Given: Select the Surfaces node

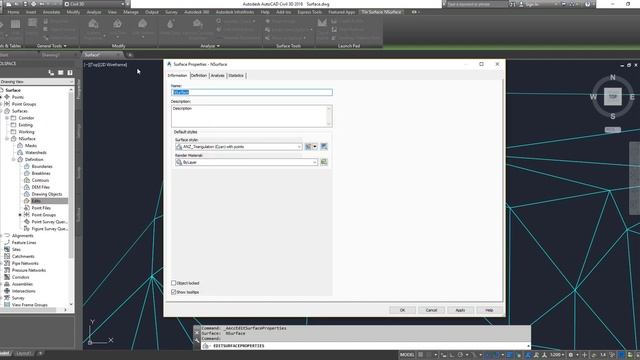Looking at the screenshot, I should click(20, 111).
